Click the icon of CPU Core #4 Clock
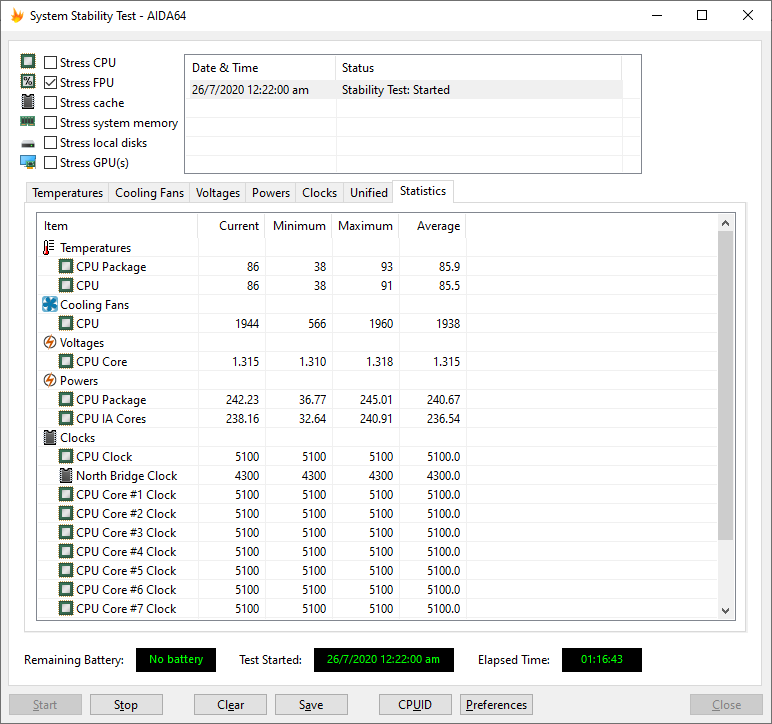 (x=65, y=551)
